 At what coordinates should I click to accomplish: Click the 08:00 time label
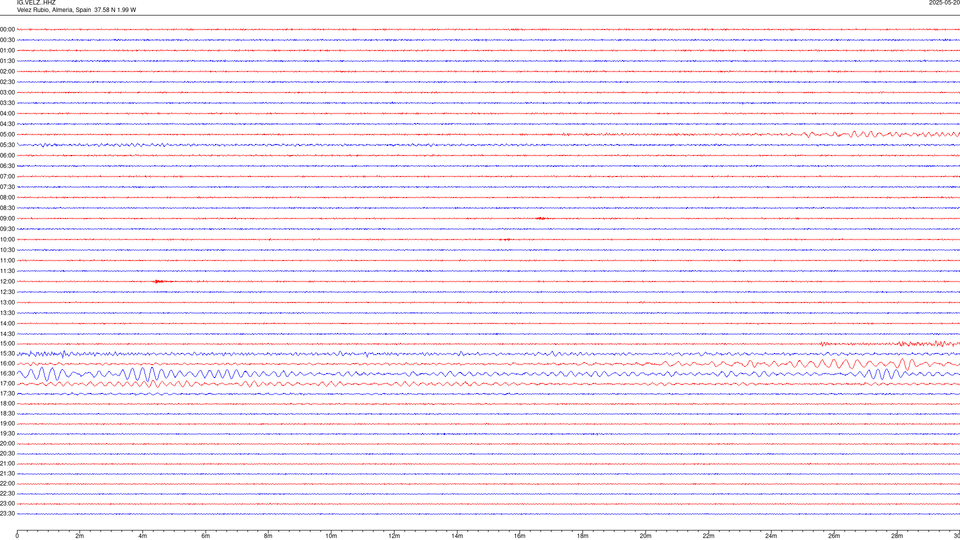(x=7, y=197)
